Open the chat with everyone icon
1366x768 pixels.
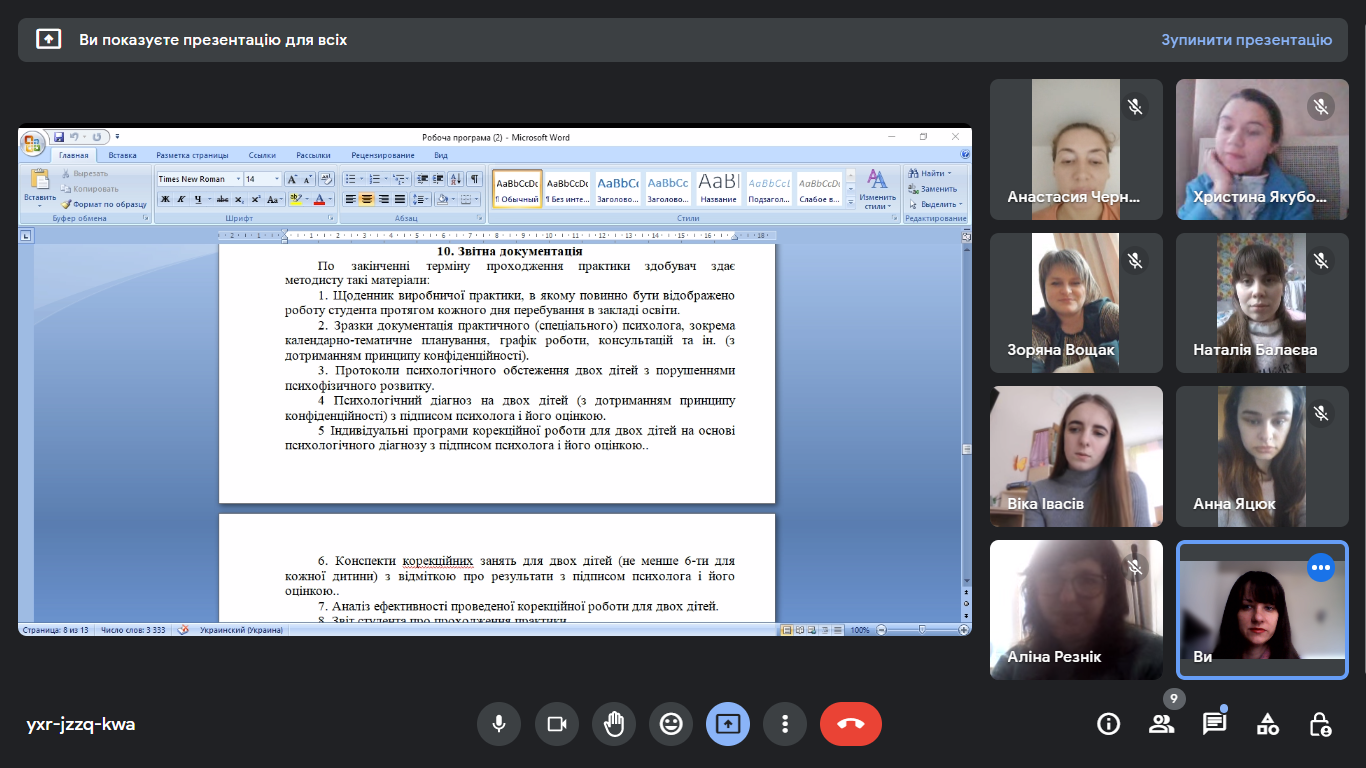1214,724
